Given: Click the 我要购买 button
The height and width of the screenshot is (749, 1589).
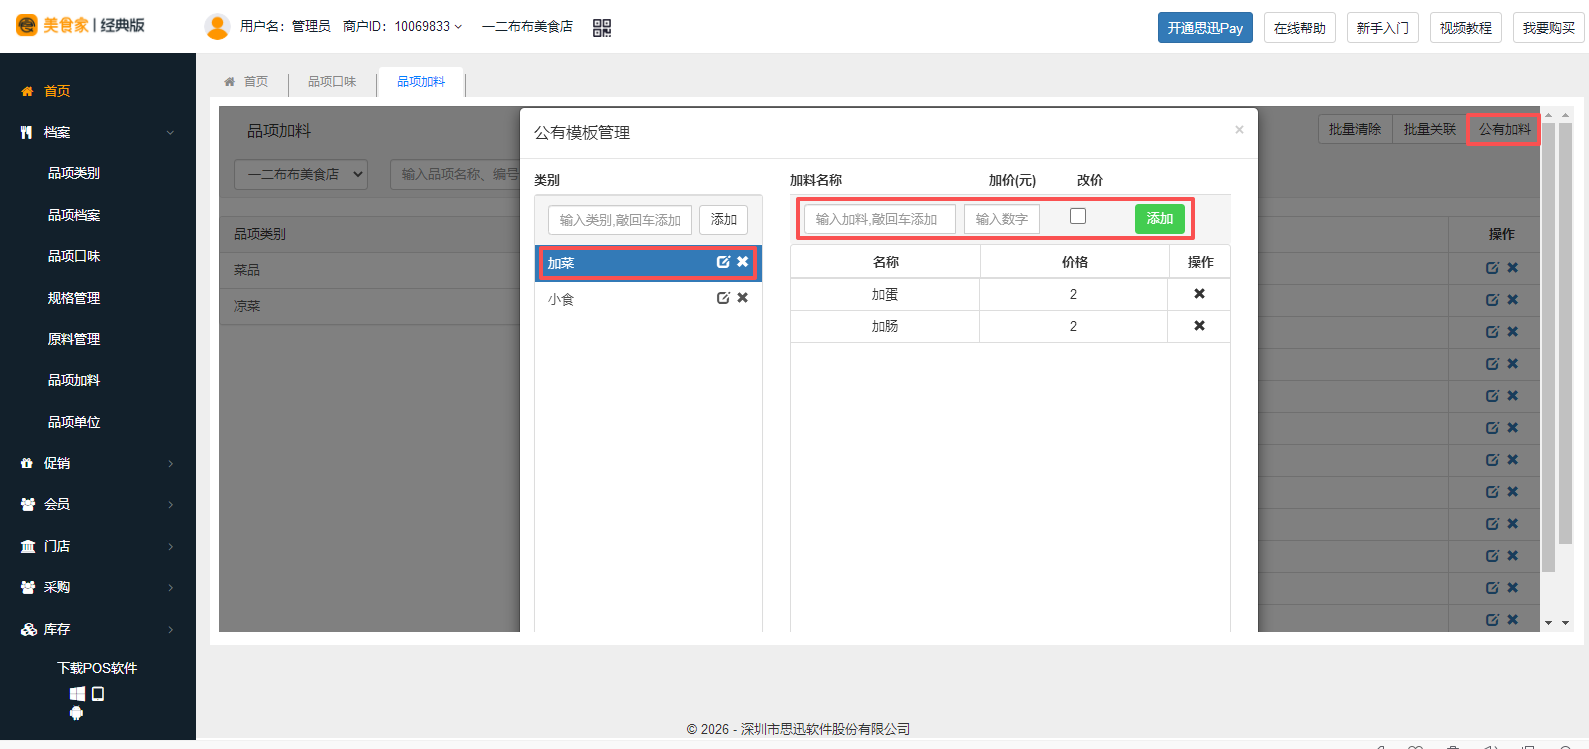Looking at the screenshot, I should point(1549,28).
